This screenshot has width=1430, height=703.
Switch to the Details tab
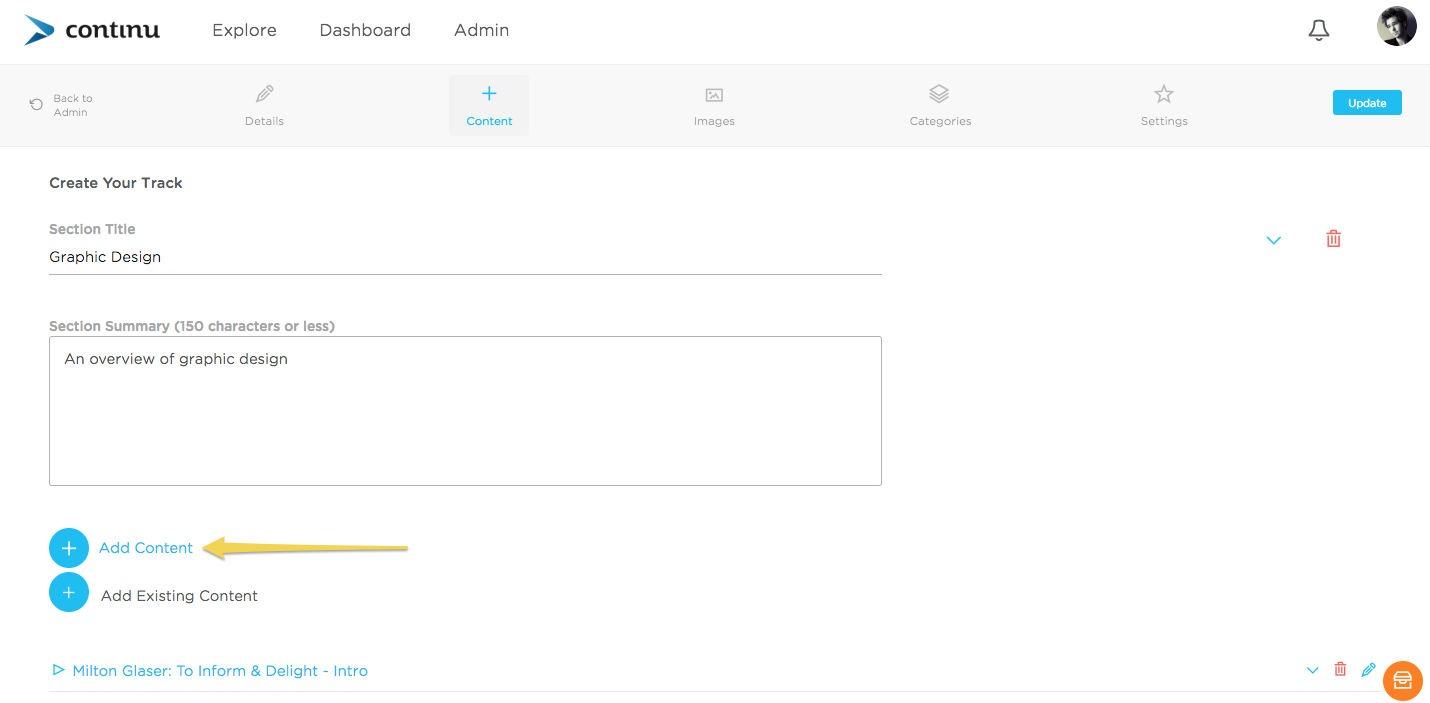pyautogui.click(x=264, y=106)
